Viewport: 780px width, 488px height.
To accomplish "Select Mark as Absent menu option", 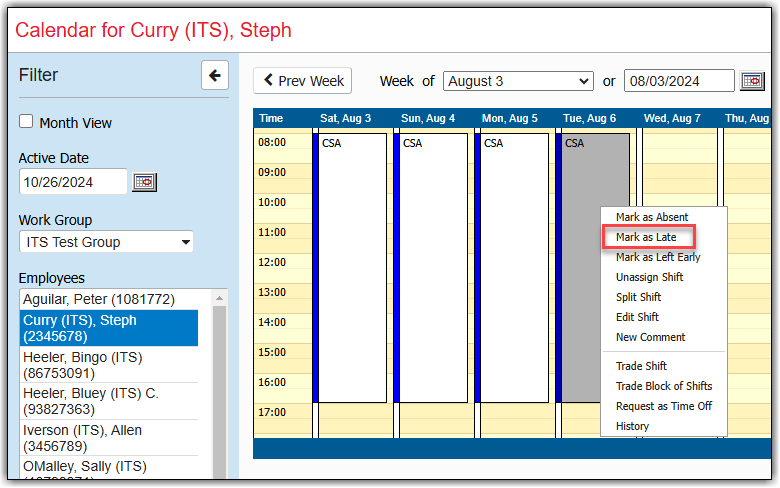I will pos(652,217).
